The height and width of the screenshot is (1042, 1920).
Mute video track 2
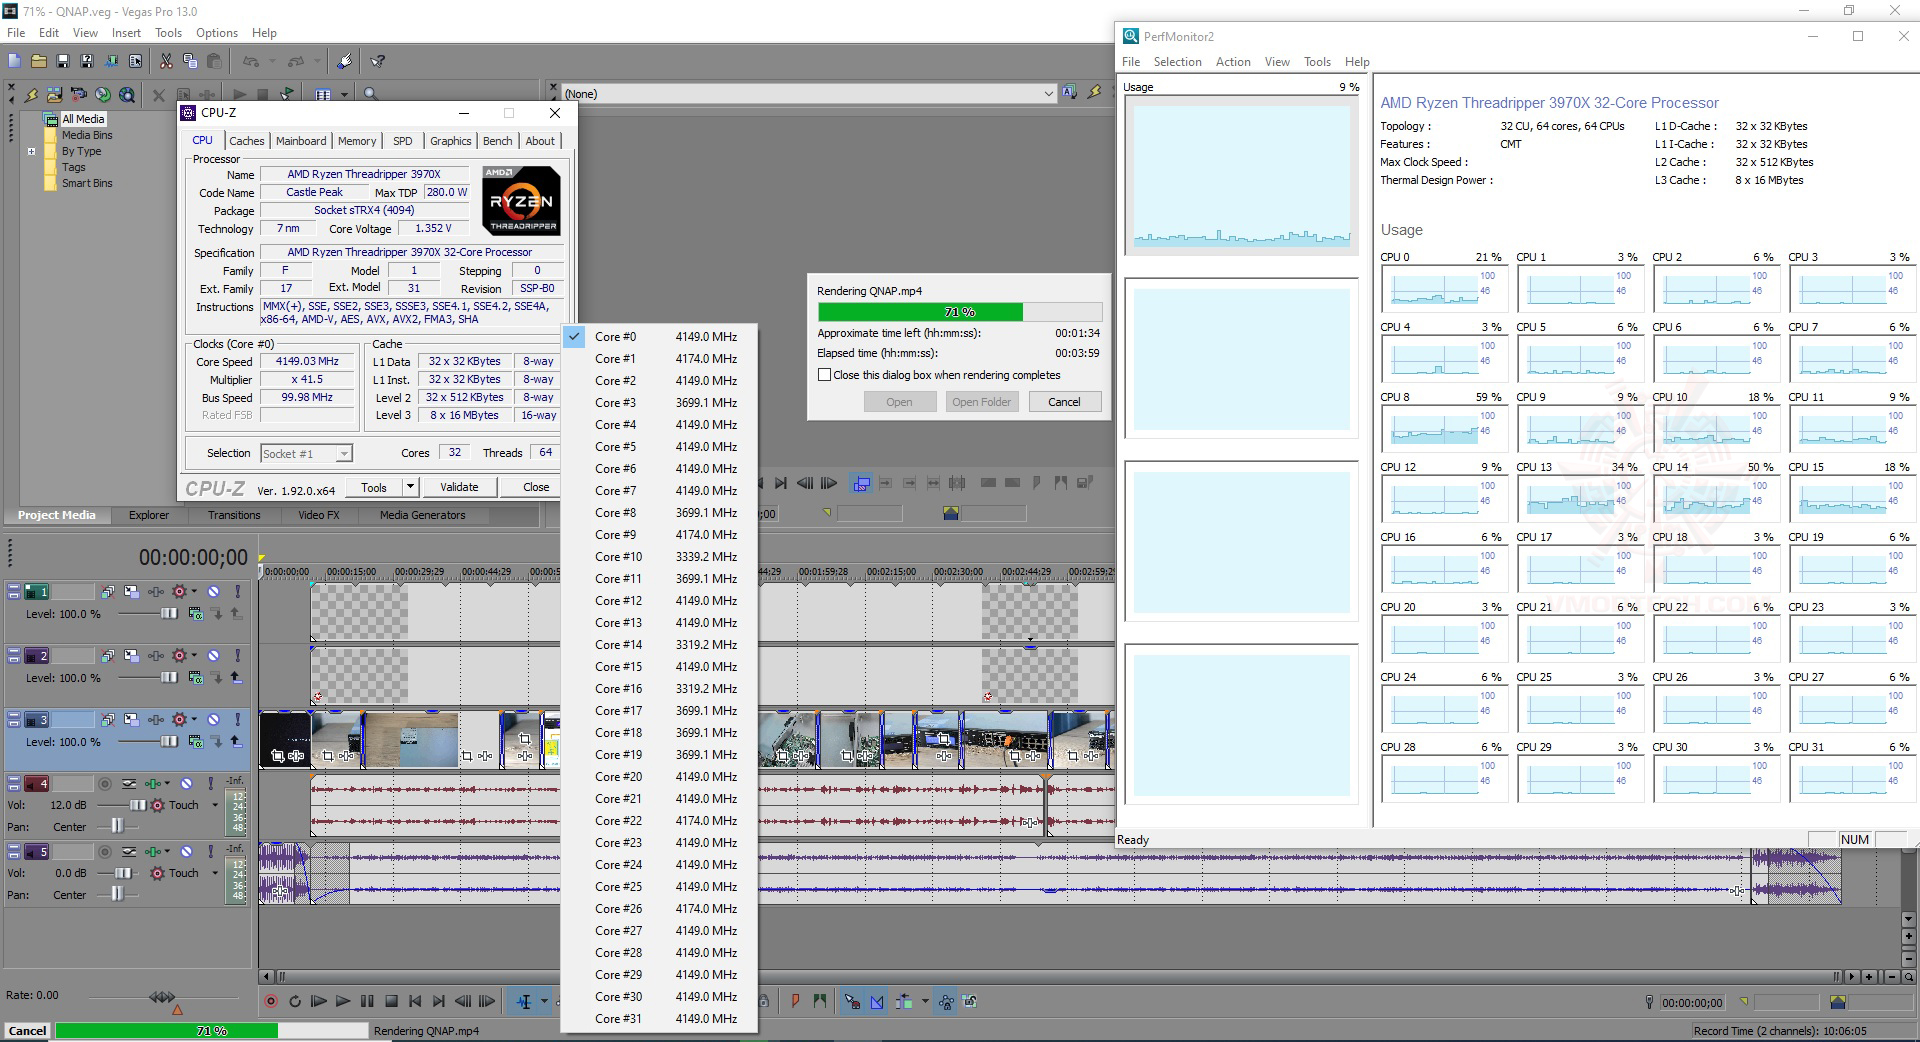(214, 656)
